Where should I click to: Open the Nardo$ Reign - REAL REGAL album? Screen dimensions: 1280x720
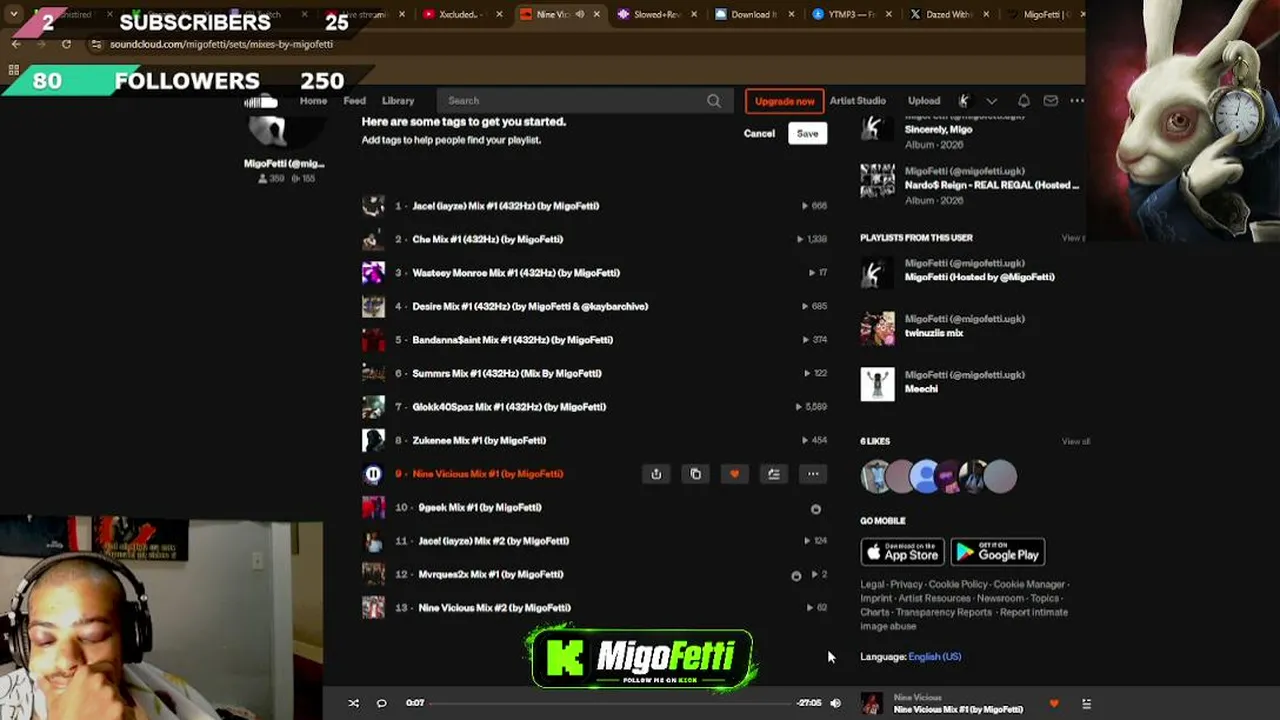coord(992,185)
